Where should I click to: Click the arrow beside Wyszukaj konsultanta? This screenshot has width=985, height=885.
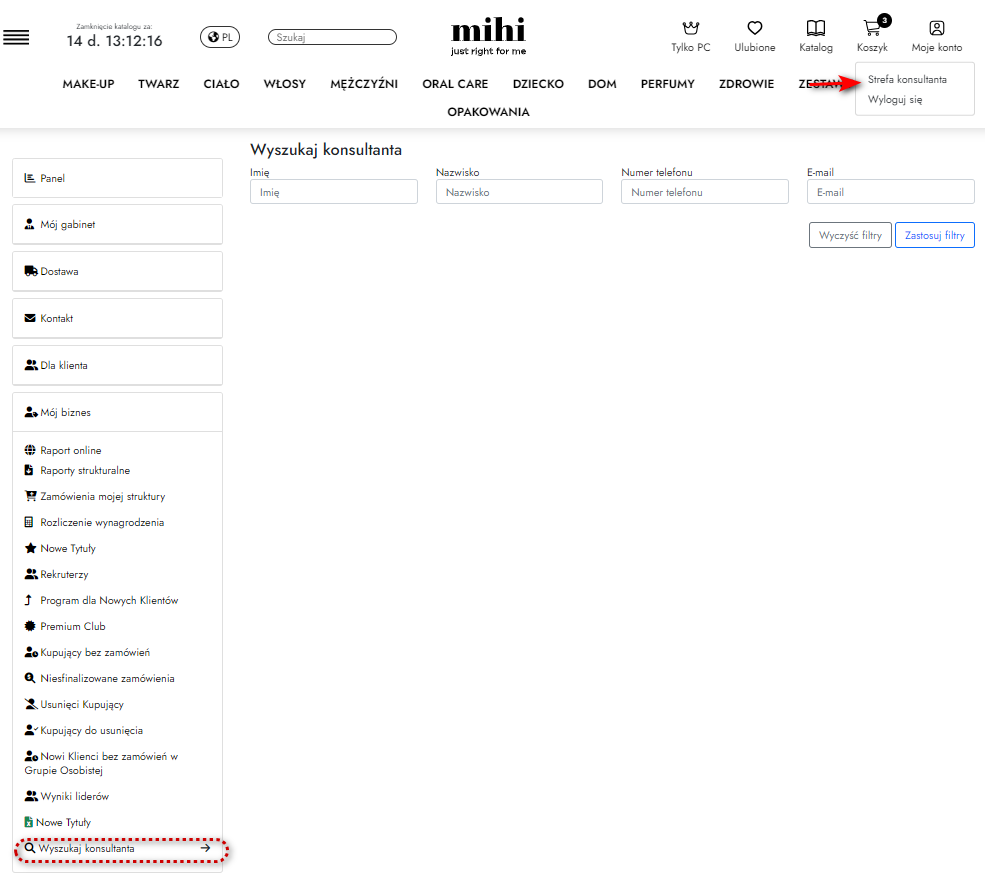pyautogui.click(x=205, y=848)
